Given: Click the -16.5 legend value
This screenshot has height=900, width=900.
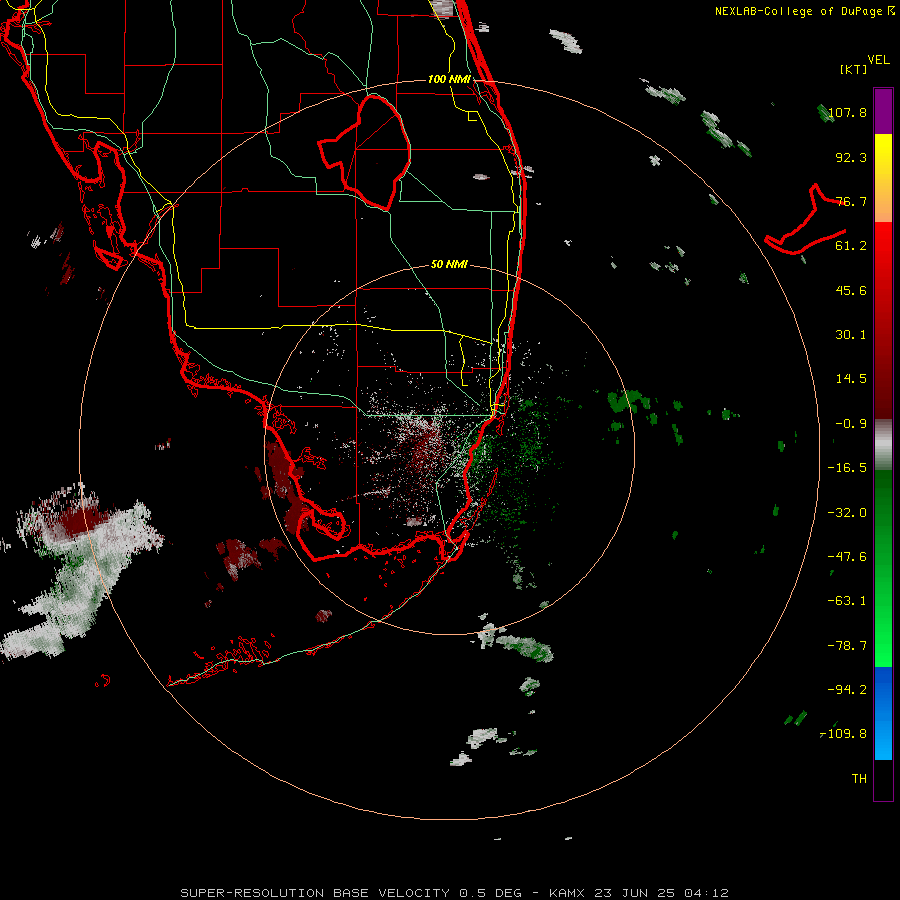Looking at the screenshot, I should click(x=847, y=468).
